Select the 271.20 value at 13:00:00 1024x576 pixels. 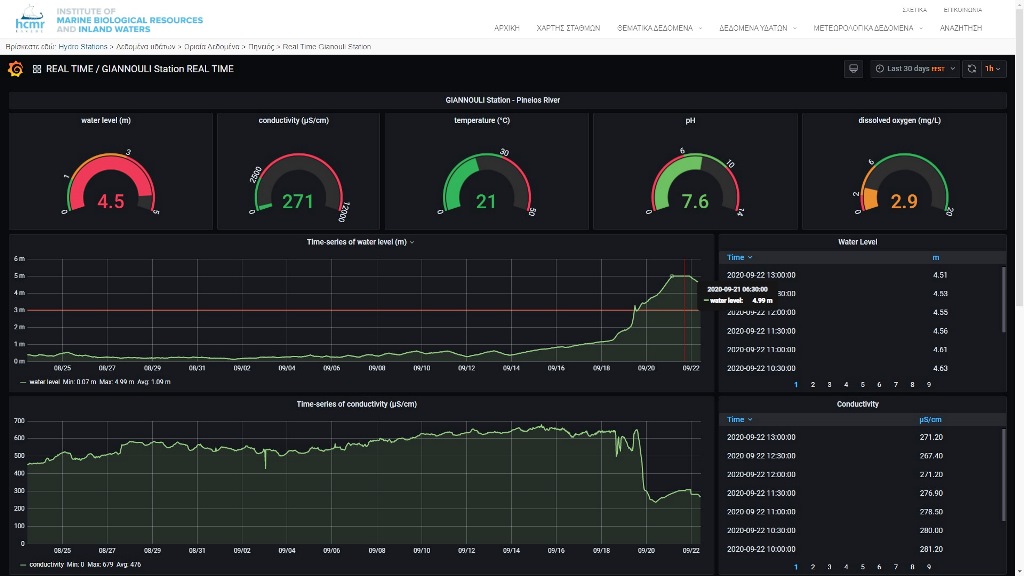point(931,437)
